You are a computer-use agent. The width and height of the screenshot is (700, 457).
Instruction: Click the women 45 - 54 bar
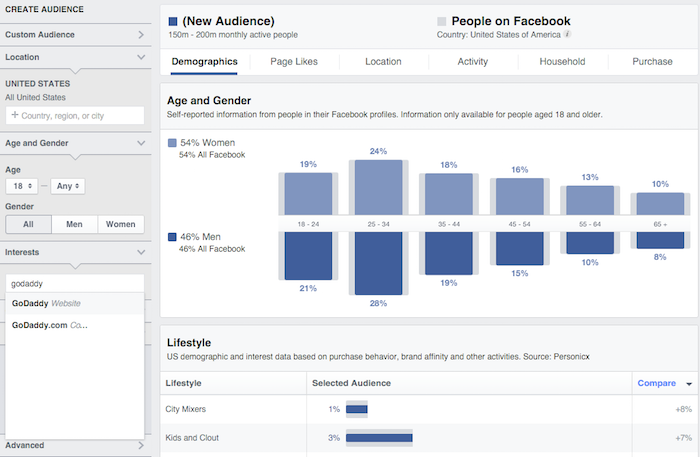[x=520, y=197]
